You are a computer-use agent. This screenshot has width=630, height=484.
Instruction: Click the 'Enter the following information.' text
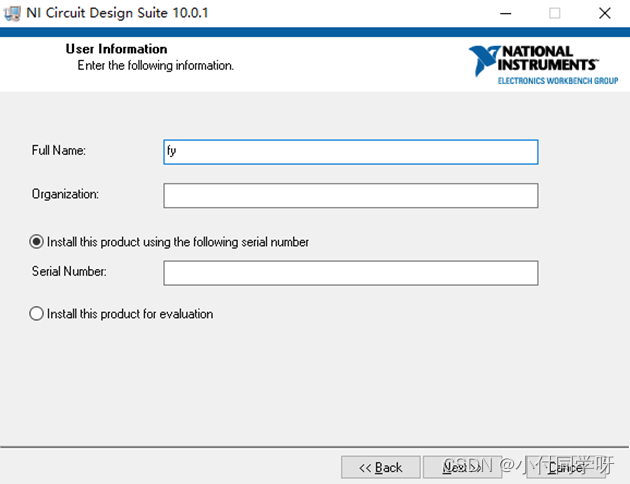[x=155, y=65]
